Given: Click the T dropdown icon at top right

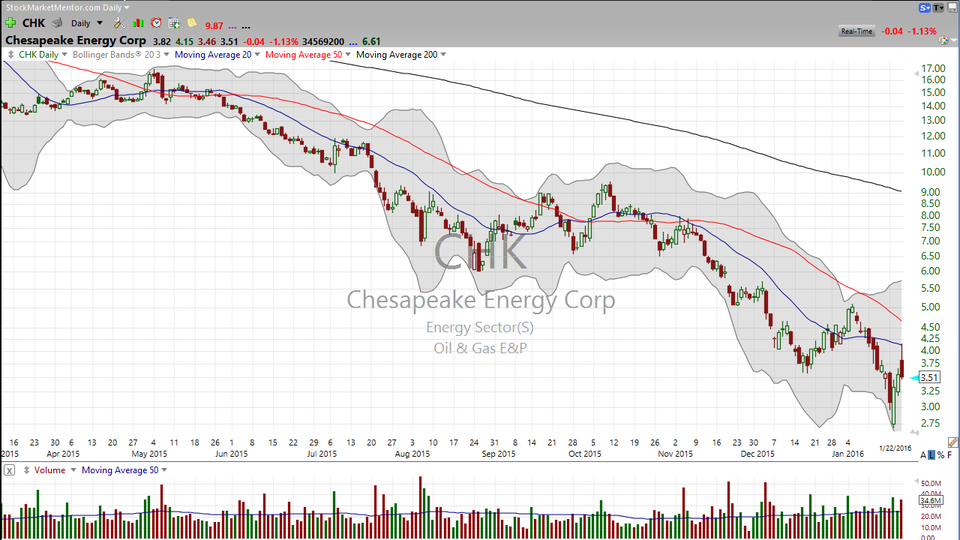Looking at the screenshot, I should pos(938,7).
